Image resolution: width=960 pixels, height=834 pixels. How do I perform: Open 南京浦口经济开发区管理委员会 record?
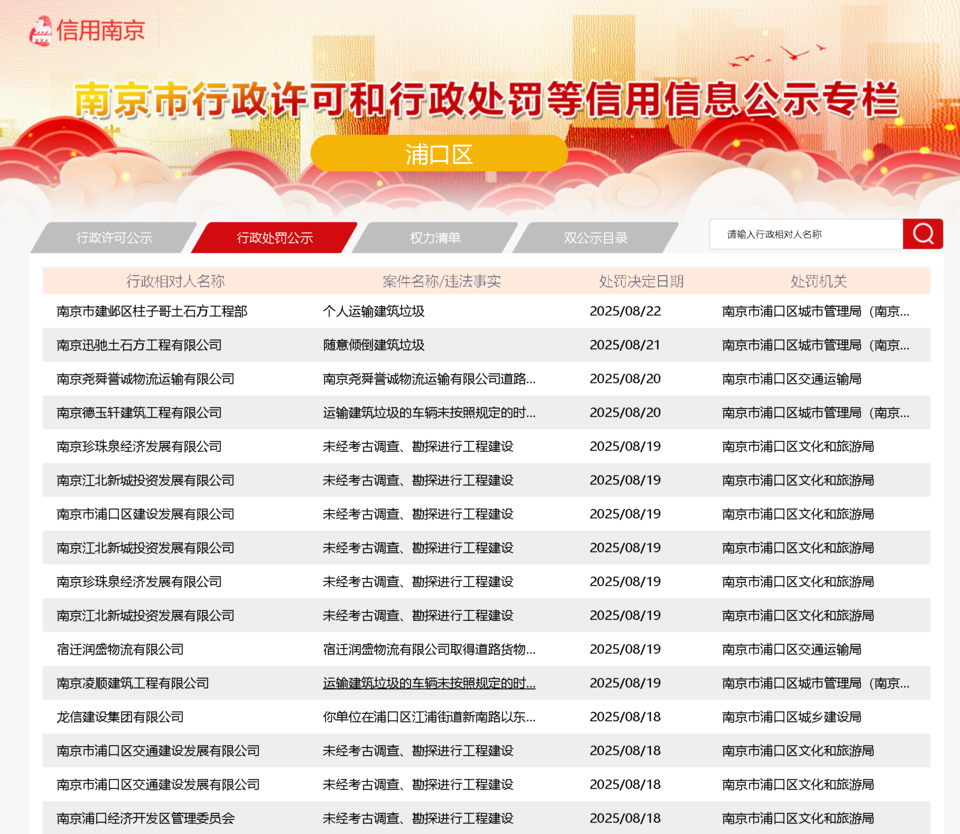click(145, 819)
